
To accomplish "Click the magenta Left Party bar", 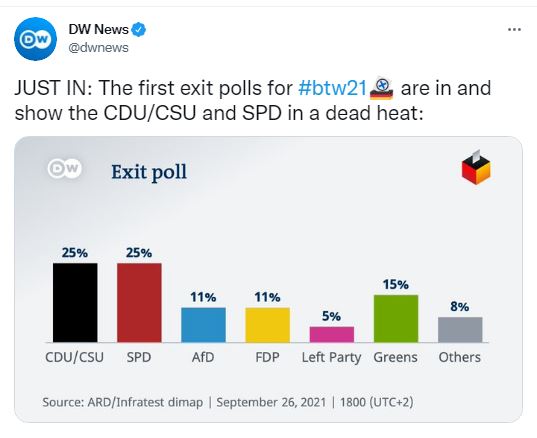I will (332, 334).
